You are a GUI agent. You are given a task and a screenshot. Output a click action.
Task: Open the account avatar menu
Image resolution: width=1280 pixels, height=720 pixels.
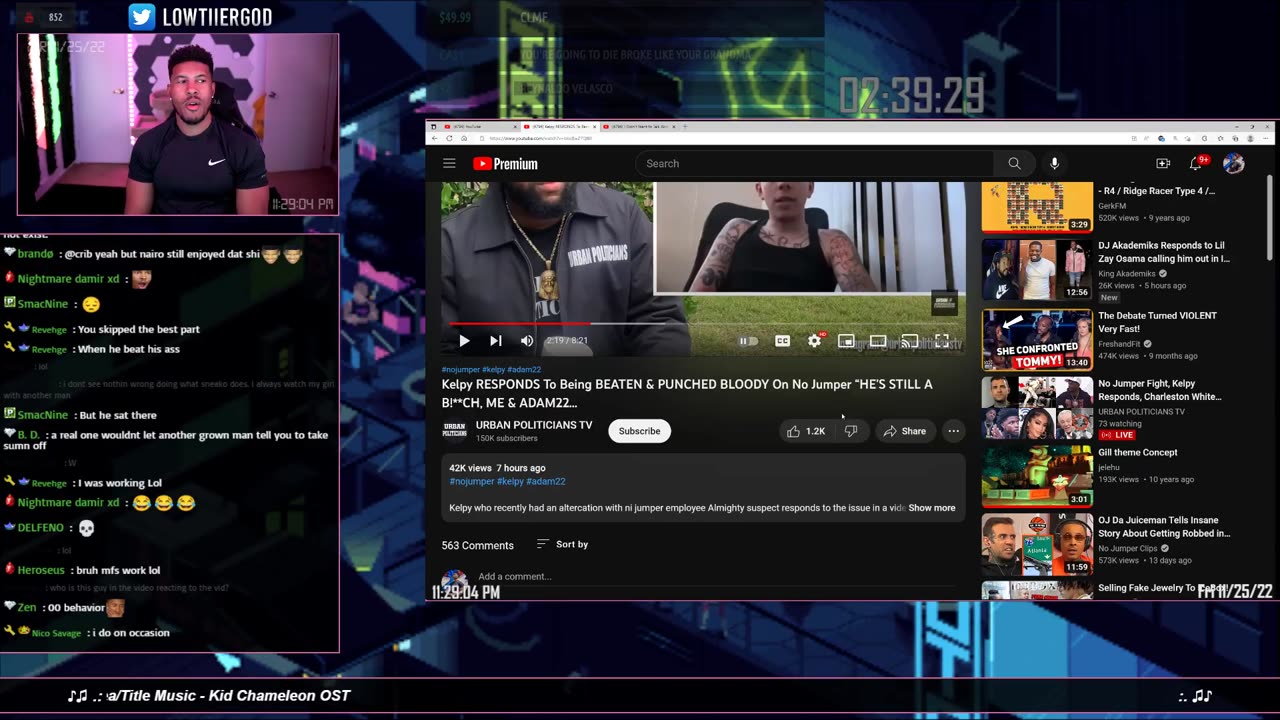(1234, 163)
